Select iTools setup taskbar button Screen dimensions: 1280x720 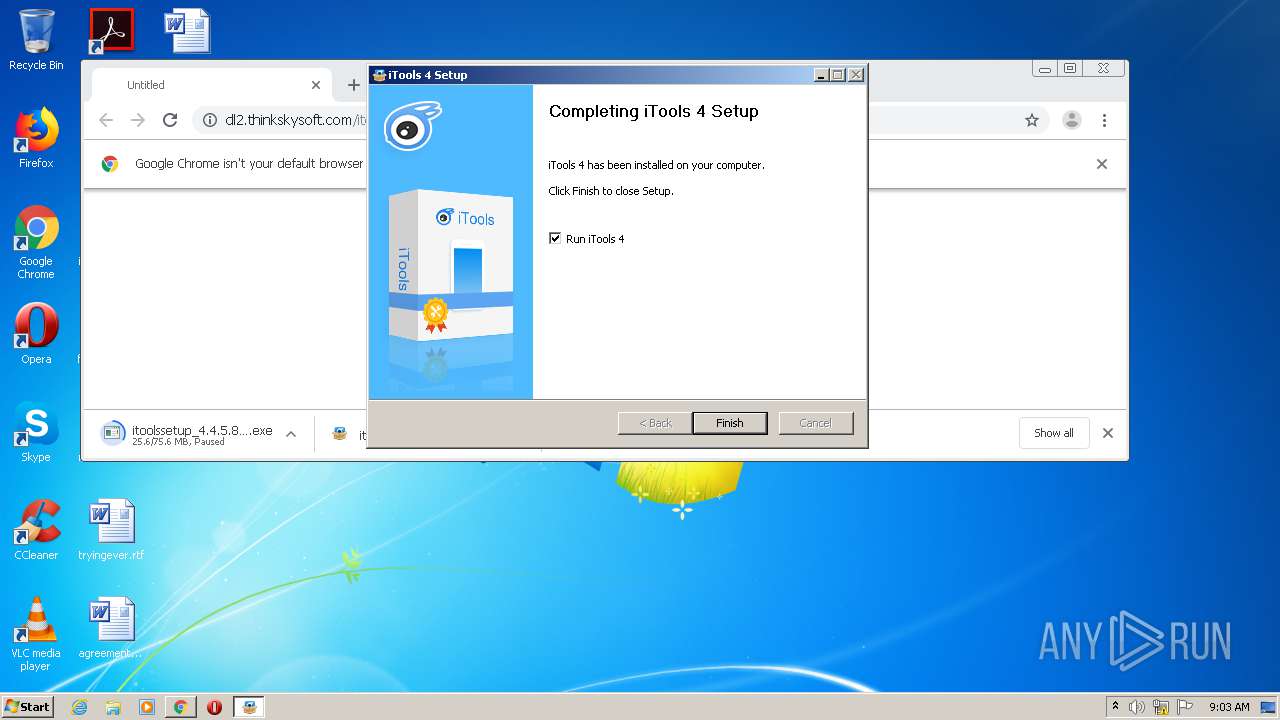[249, 707]
